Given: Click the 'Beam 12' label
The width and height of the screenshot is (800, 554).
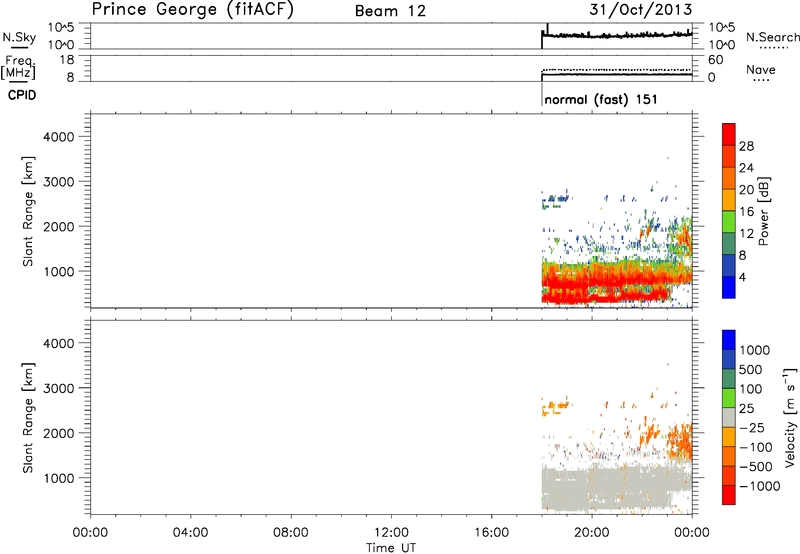Looking at the screenshot, I should [390, 11].
